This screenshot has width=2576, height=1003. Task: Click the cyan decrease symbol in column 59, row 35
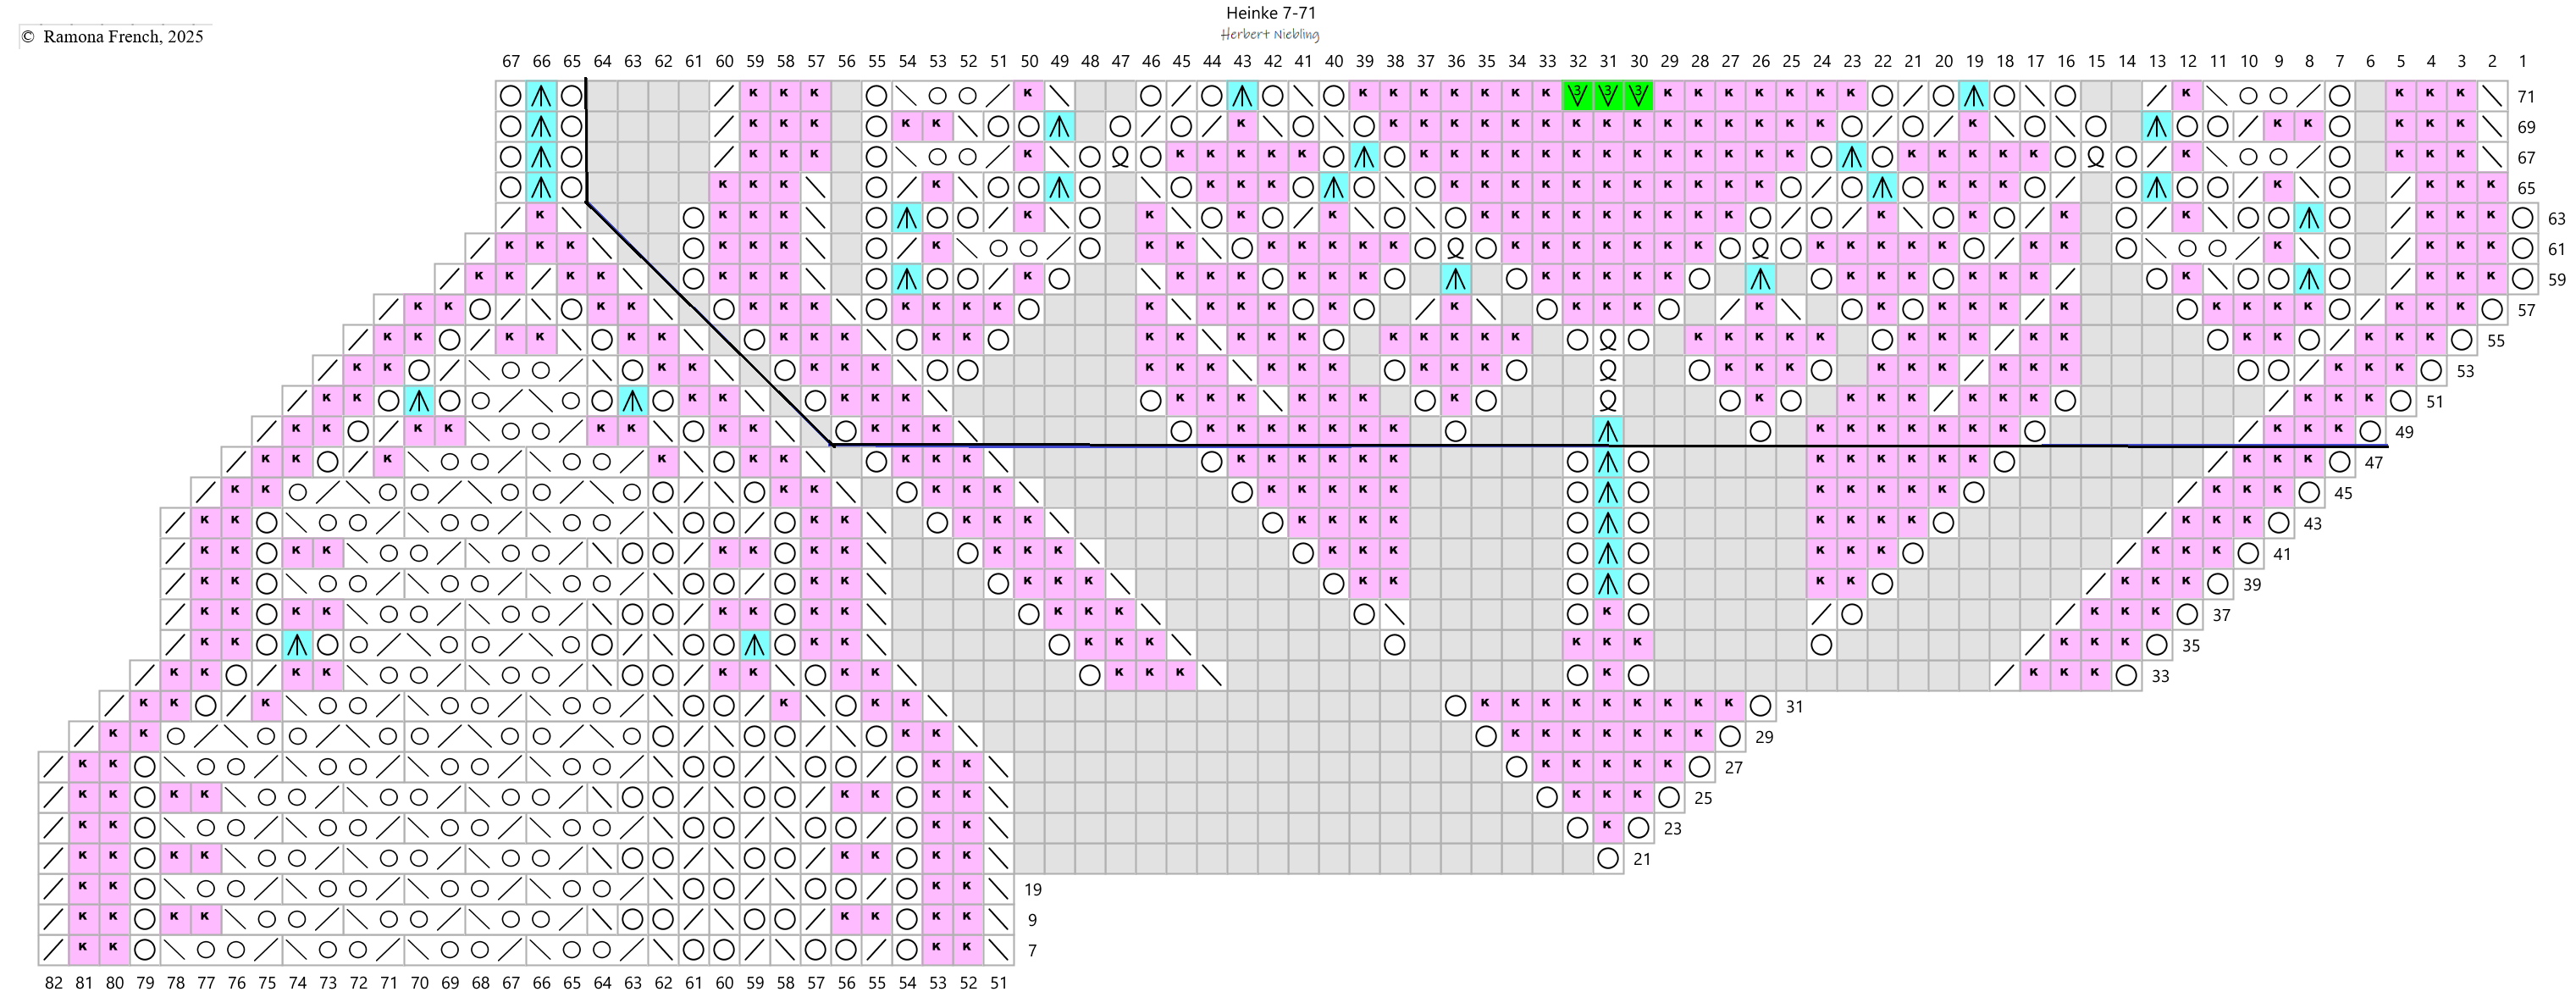tap(754, 645)
